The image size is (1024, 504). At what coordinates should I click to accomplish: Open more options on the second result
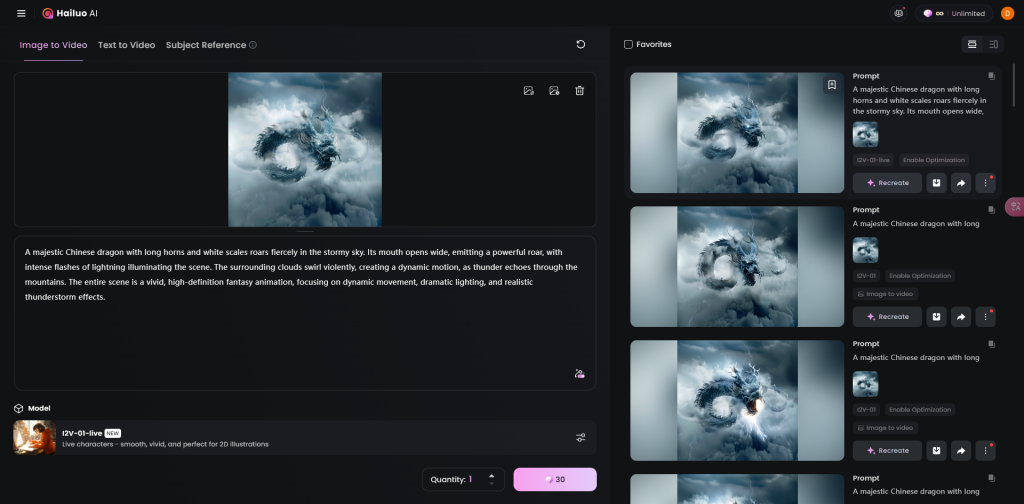985,317
